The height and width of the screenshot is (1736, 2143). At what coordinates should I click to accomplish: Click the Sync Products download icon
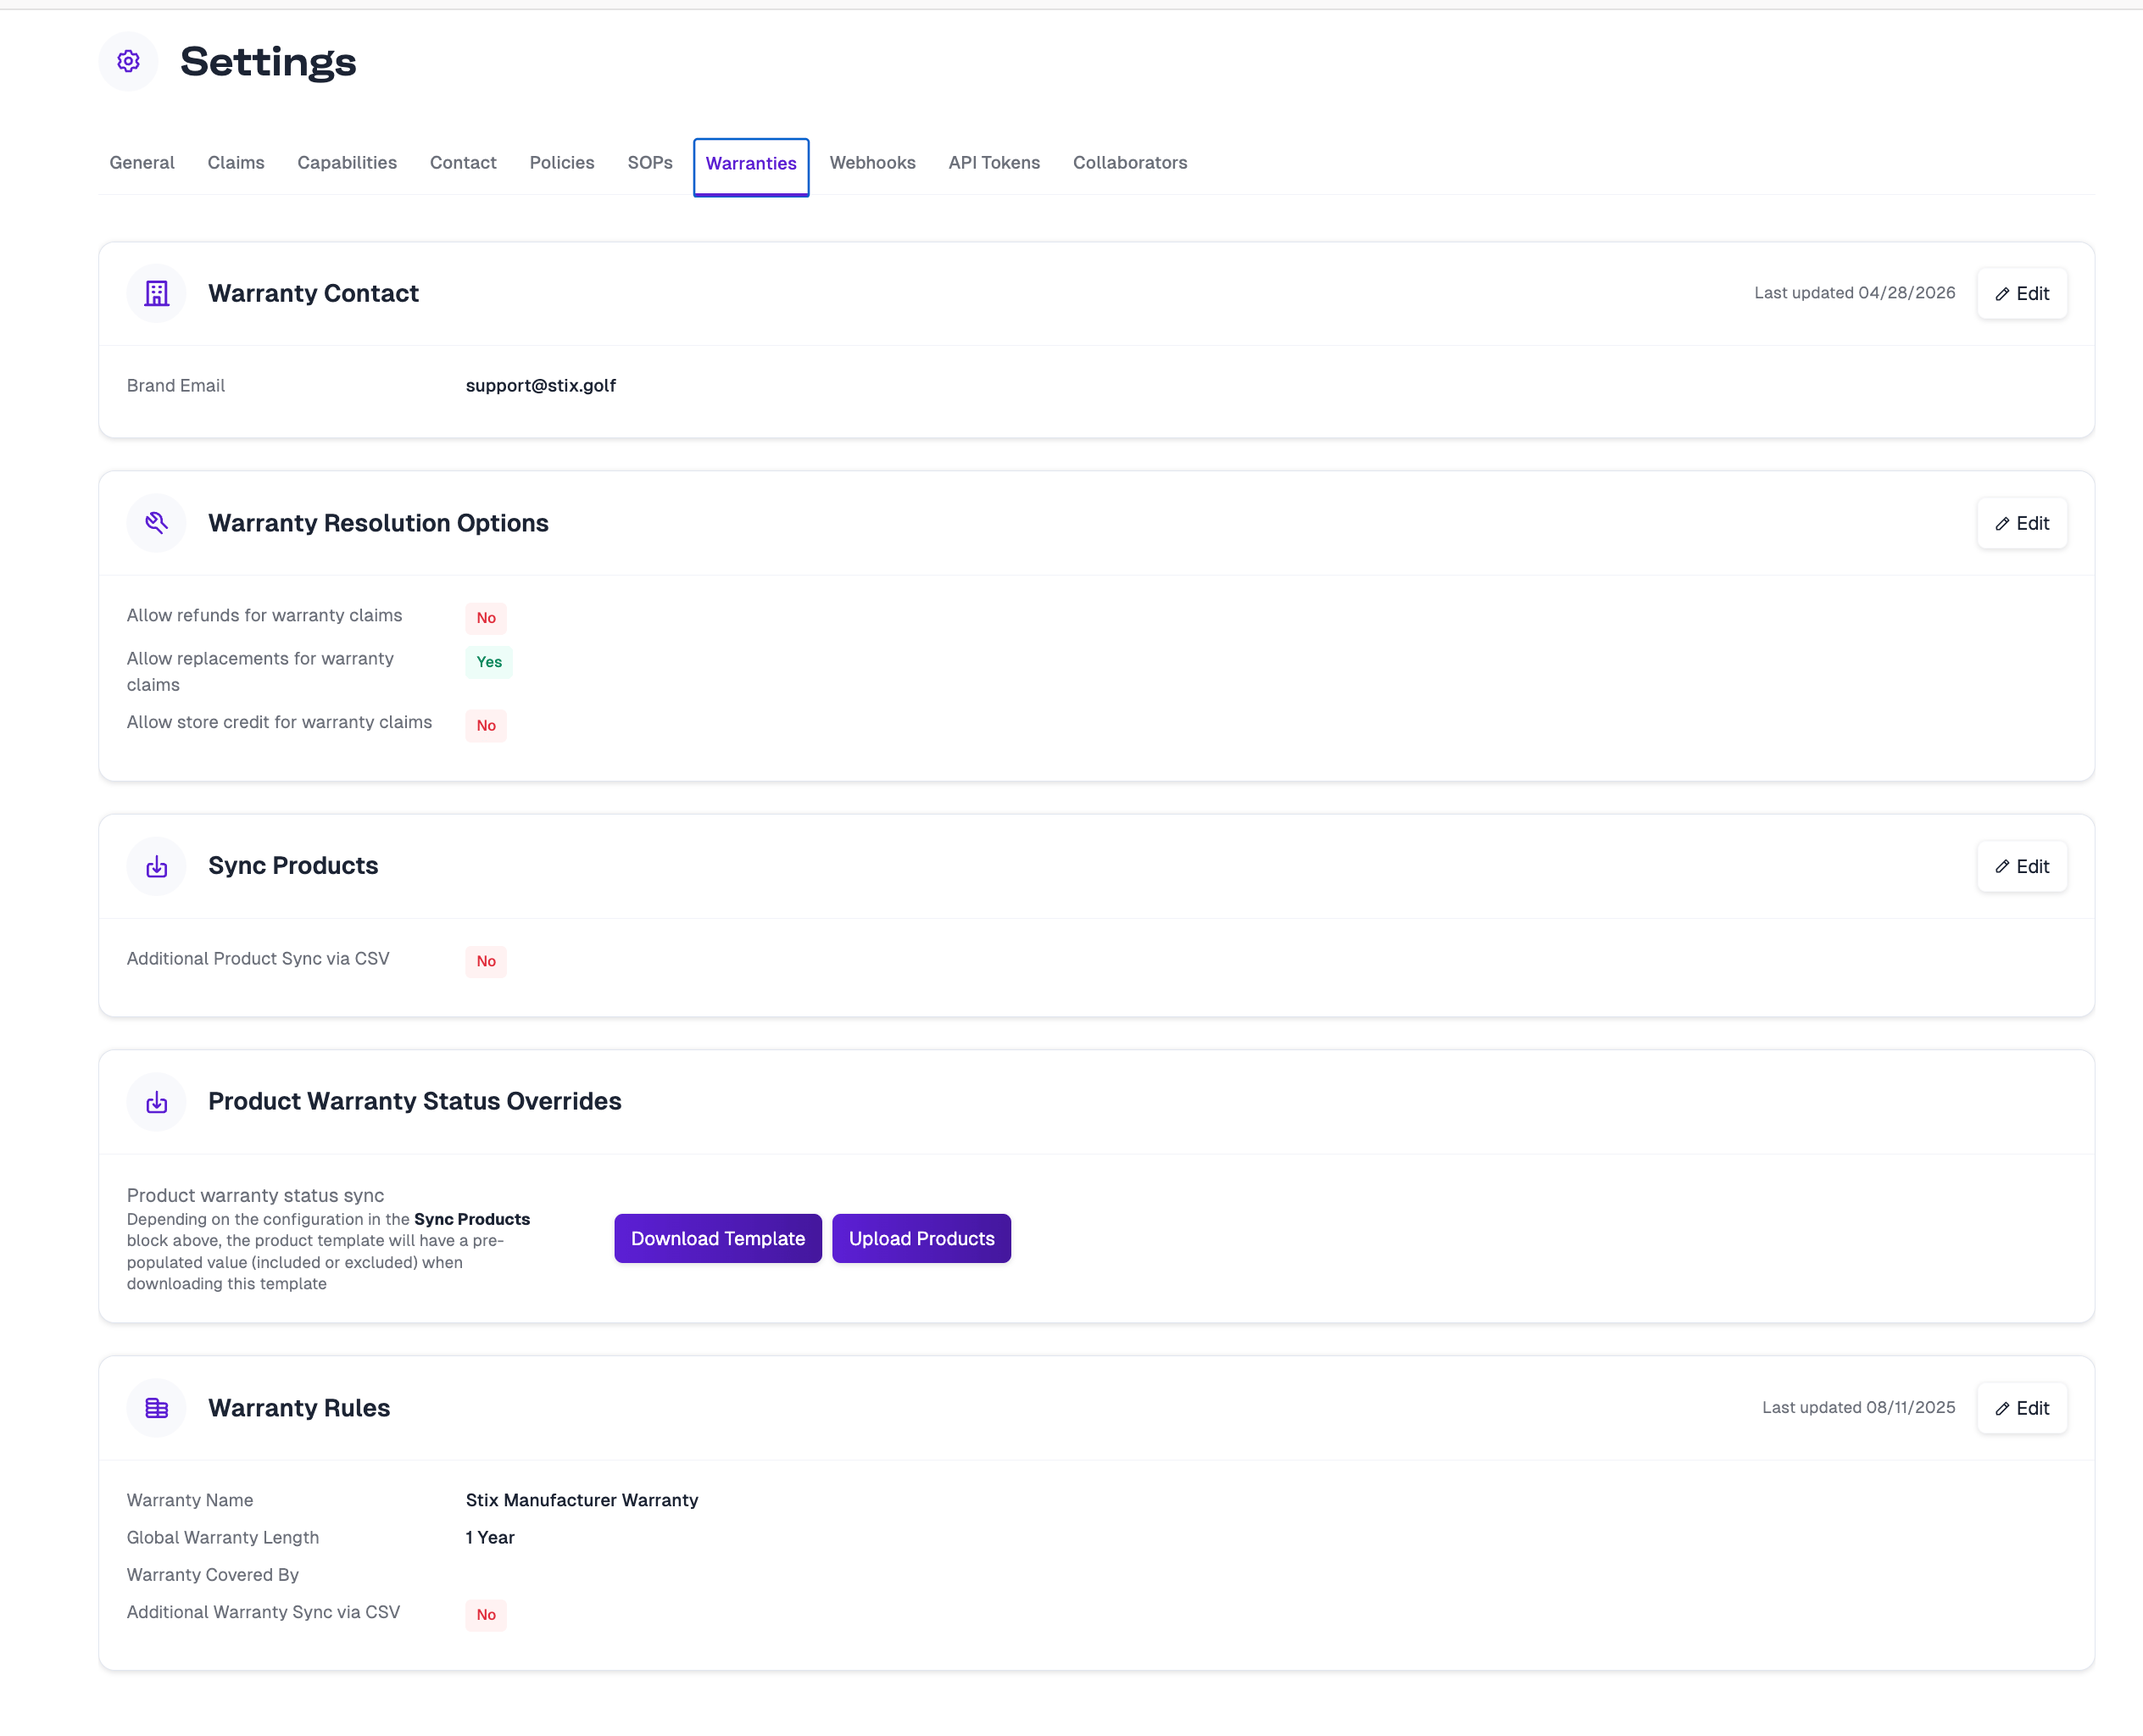pyautogui.click(x=157, y=866)
